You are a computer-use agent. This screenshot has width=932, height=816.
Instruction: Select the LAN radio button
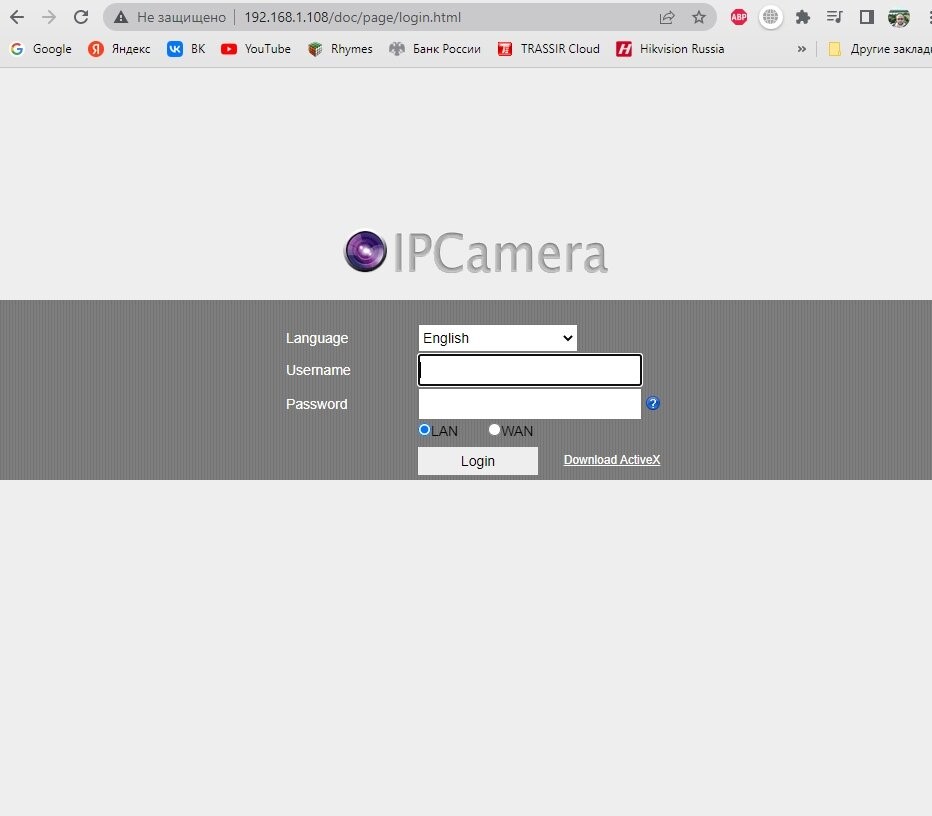coord(424,429)
